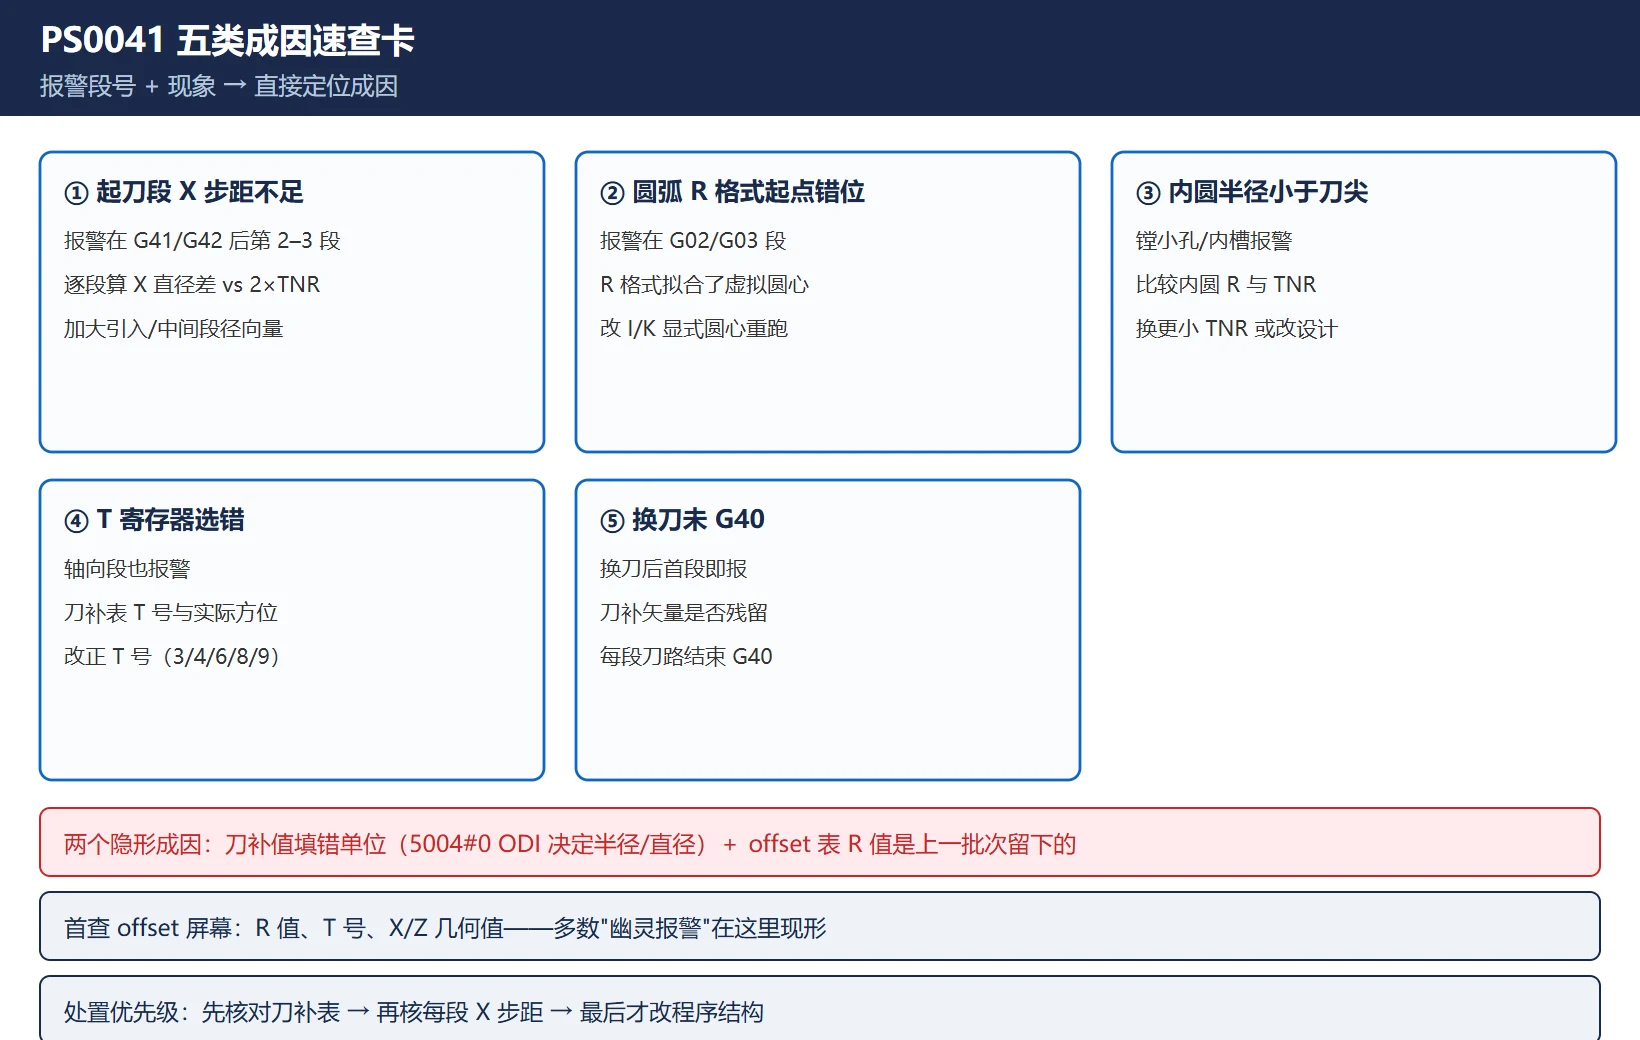Click the red warning note "两个隐形成因"
The height and width of the screenshot is (1040, 1640).
820,843
